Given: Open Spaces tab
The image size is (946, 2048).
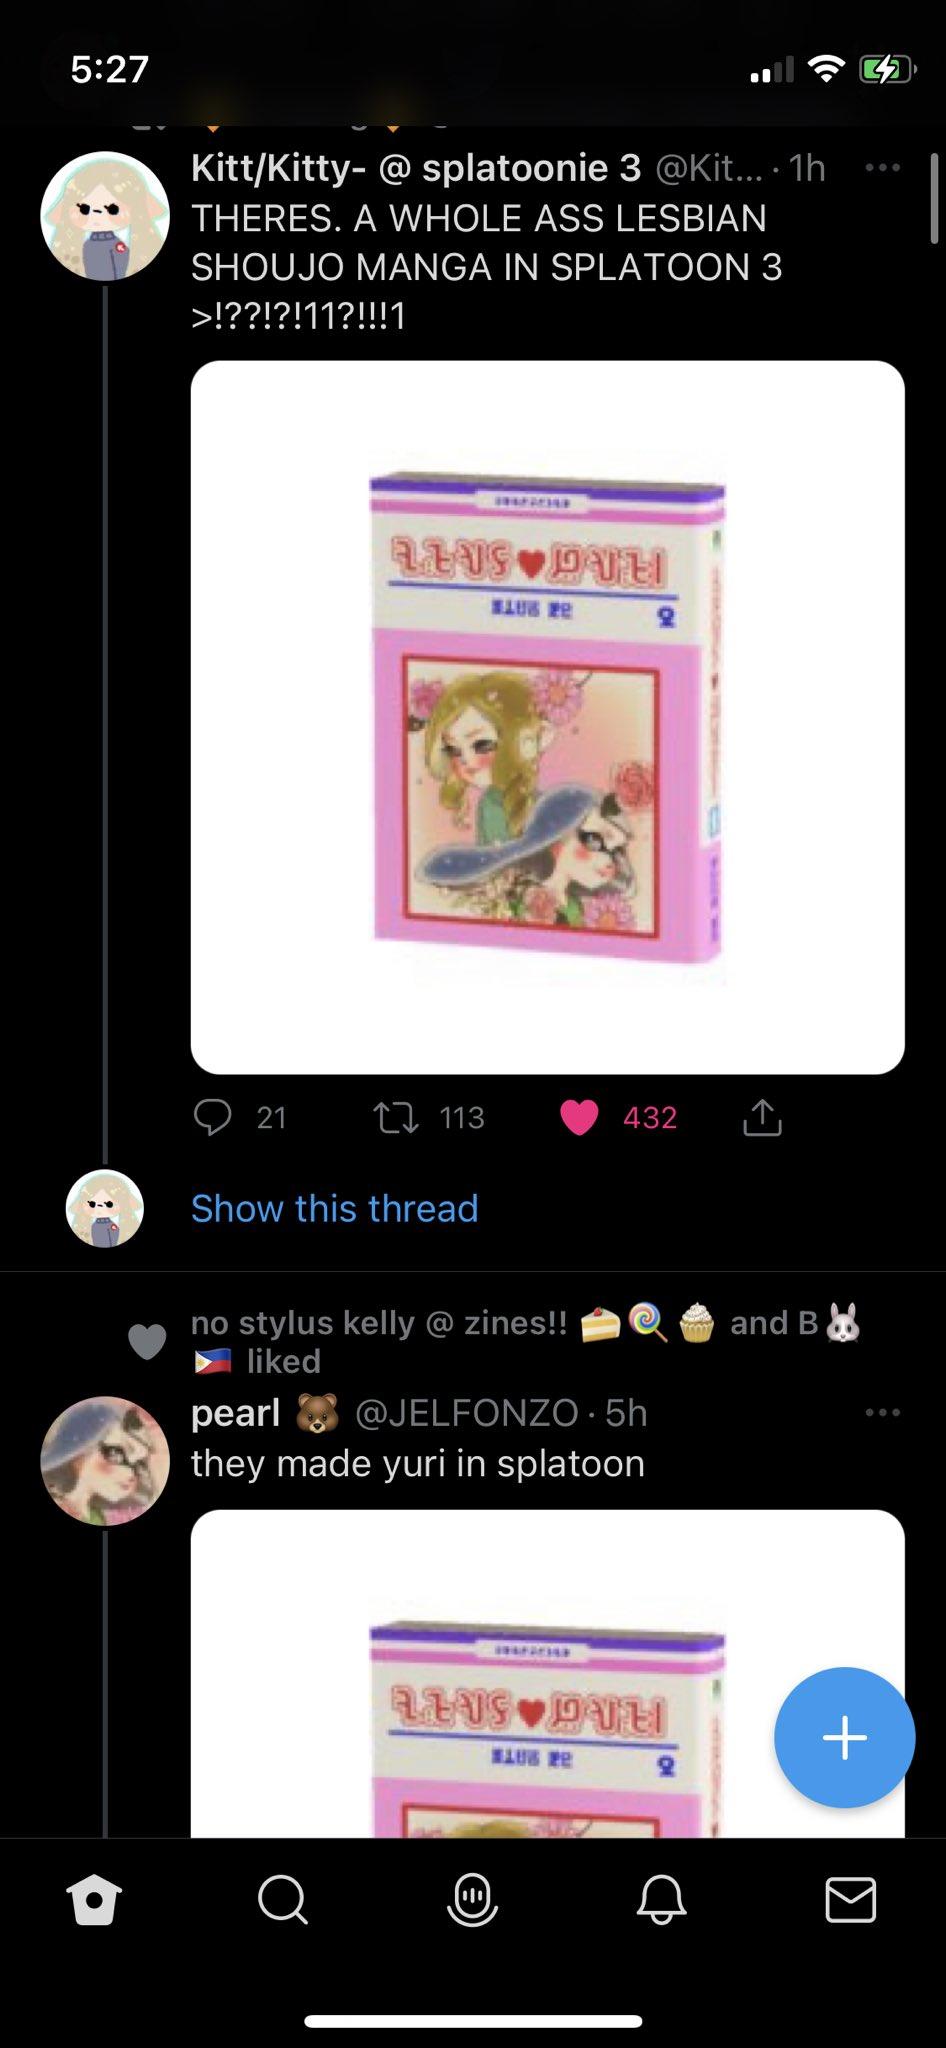Looking at the screenshot, I should [472, 1899].
